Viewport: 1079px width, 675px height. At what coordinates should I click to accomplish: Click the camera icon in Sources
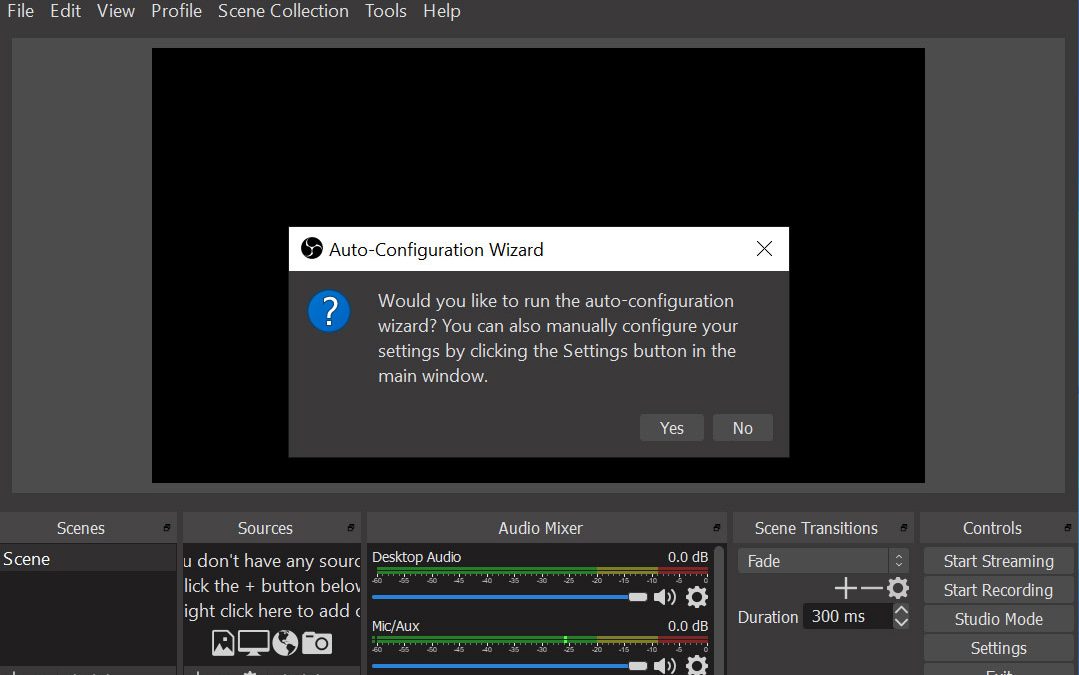[317, 643]
